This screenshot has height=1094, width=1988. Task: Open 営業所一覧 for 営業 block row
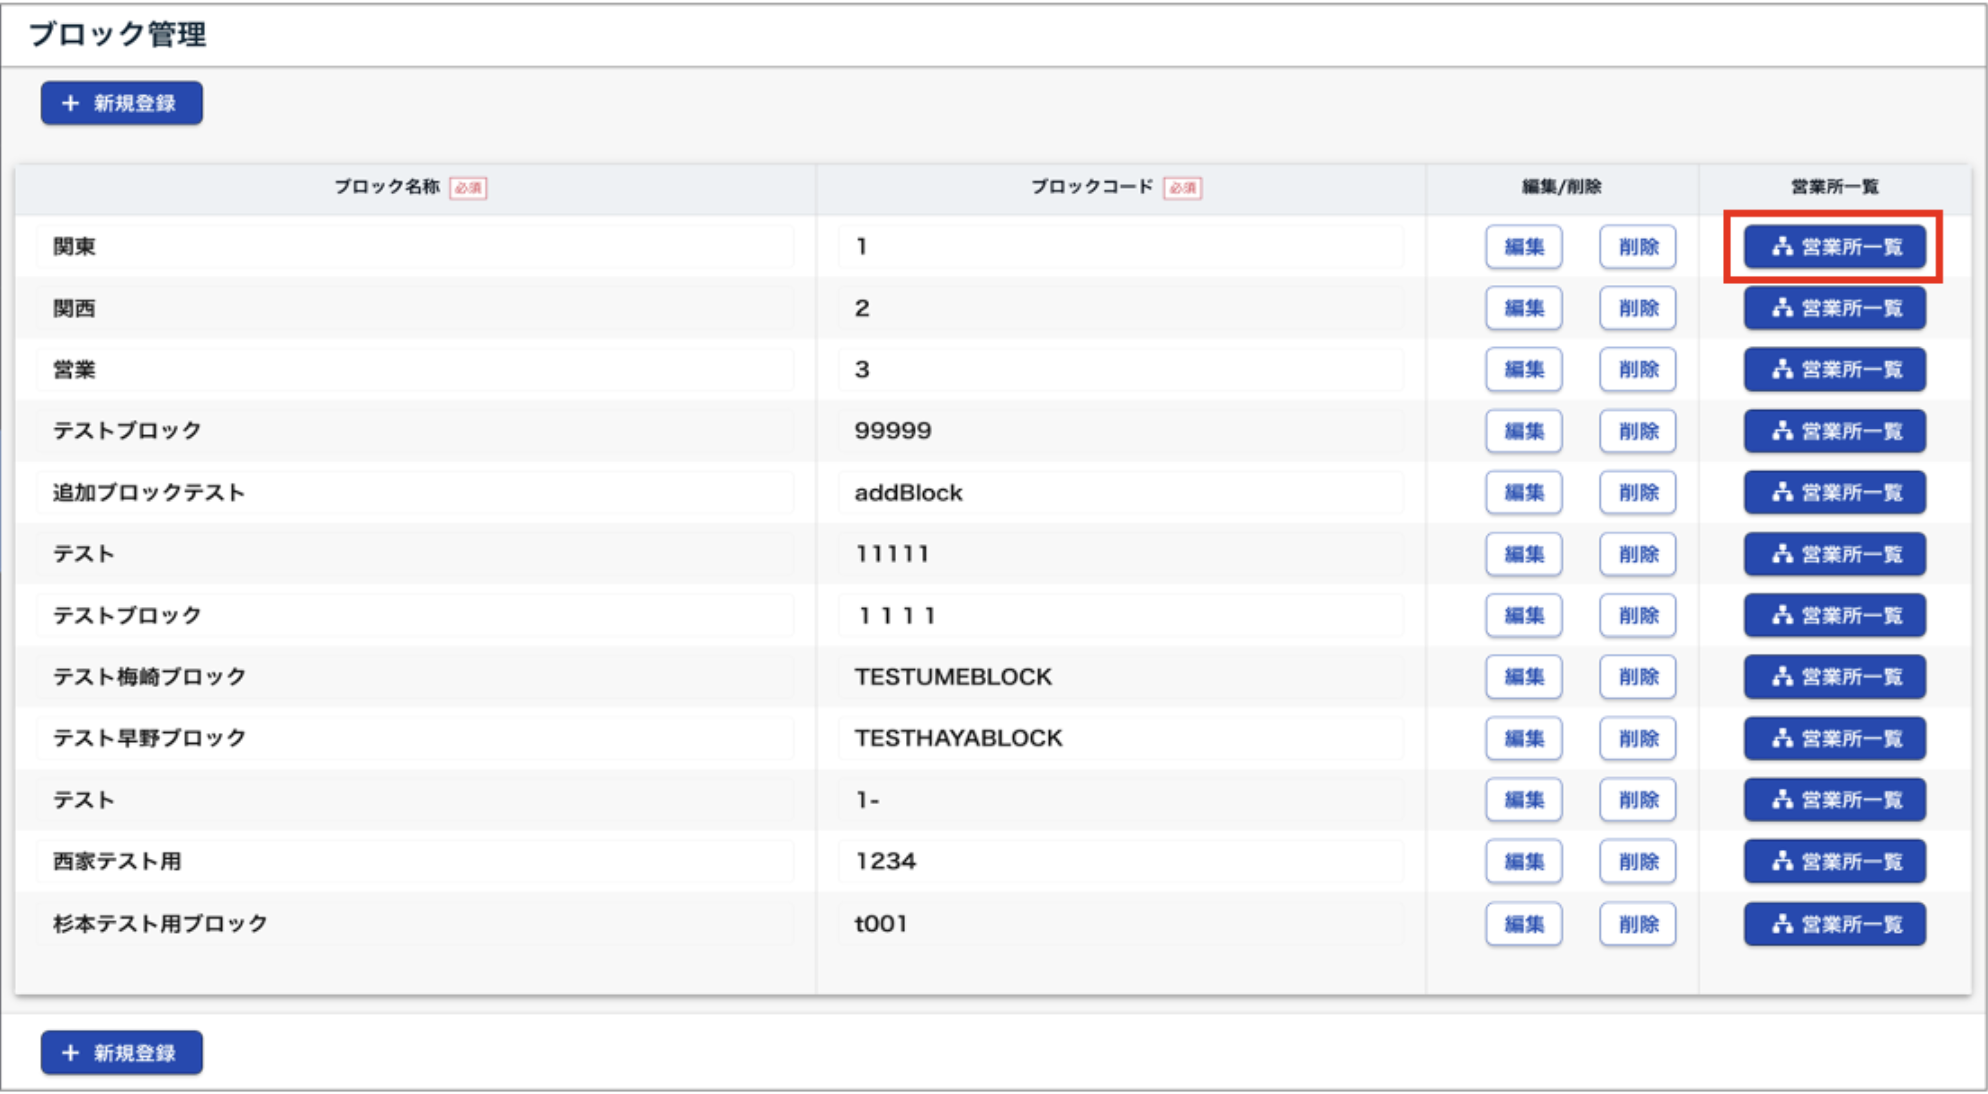click(x=1834, y=370)
